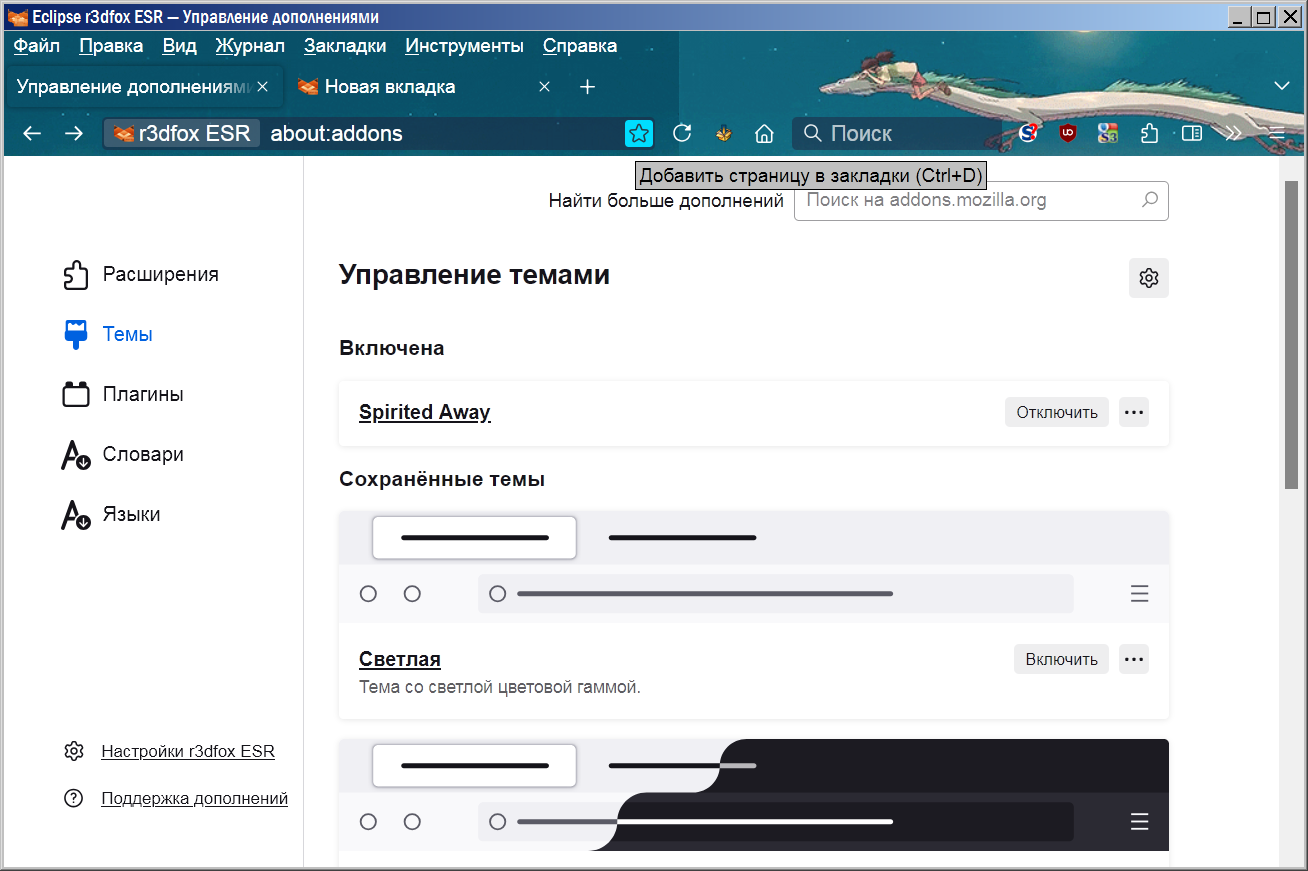Image resolution: width=1308 pixels, height=871 pixels.
Task: Go back one page
Action: (32, 133)
